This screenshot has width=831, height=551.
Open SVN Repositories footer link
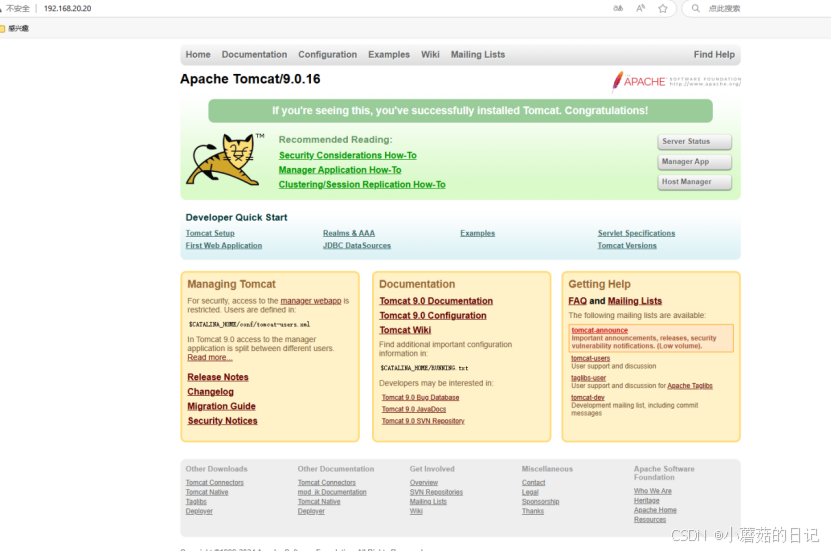tap(436, 492)
